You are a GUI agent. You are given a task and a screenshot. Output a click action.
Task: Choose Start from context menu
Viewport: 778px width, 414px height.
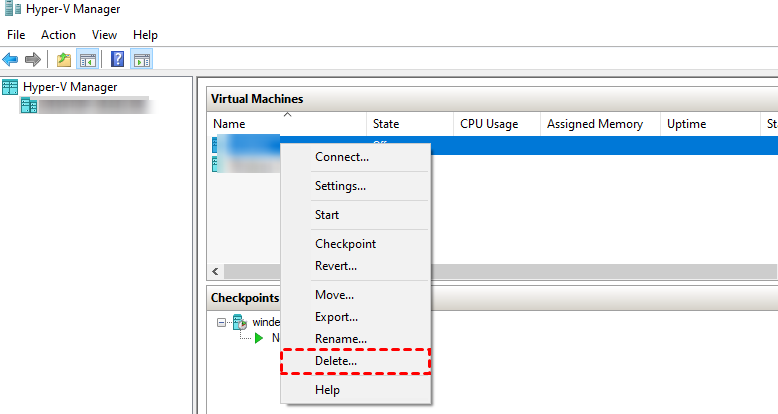356,215
